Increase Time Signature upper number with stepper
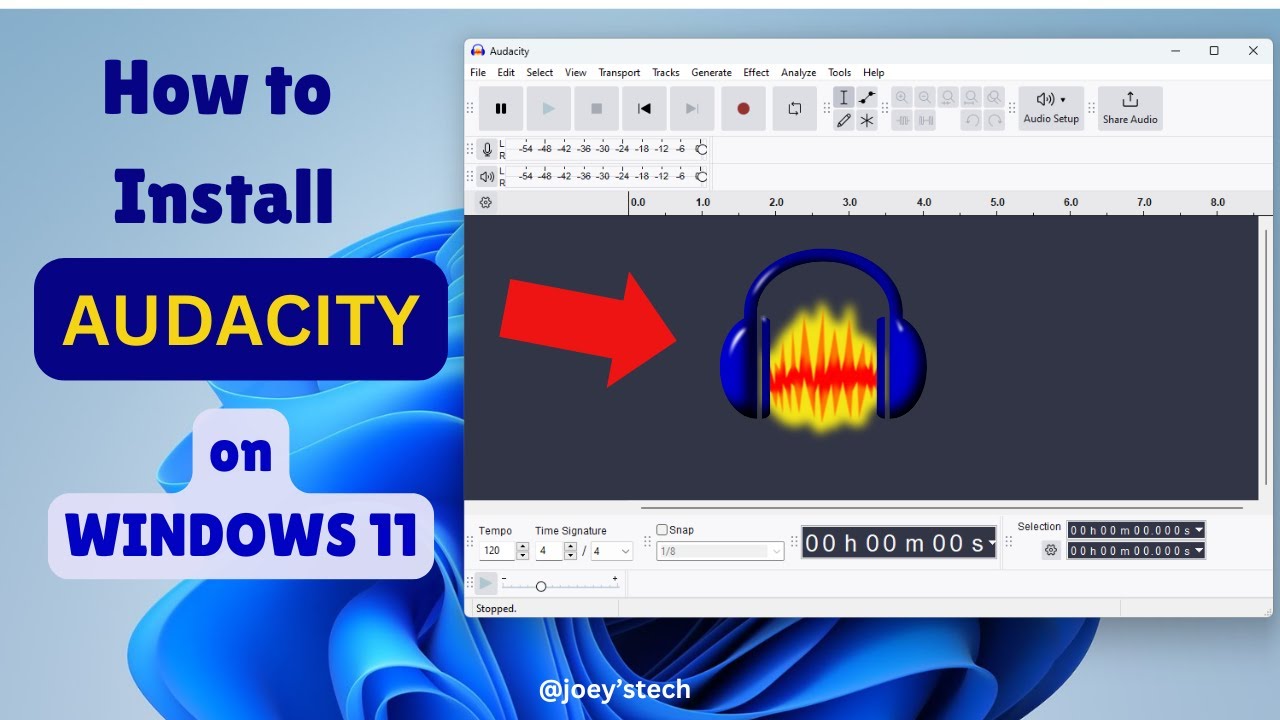 point(570,547)
